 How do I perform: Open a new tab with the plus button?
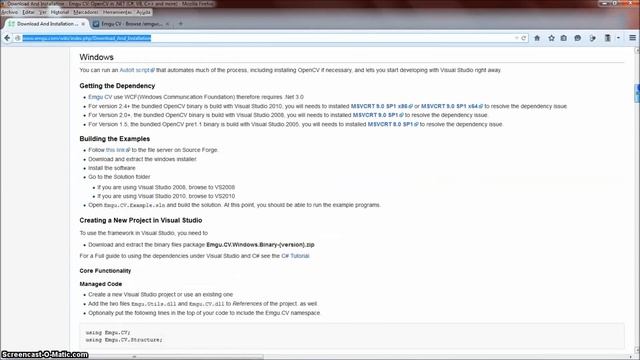pyautogui.click(x=180, y=24)
